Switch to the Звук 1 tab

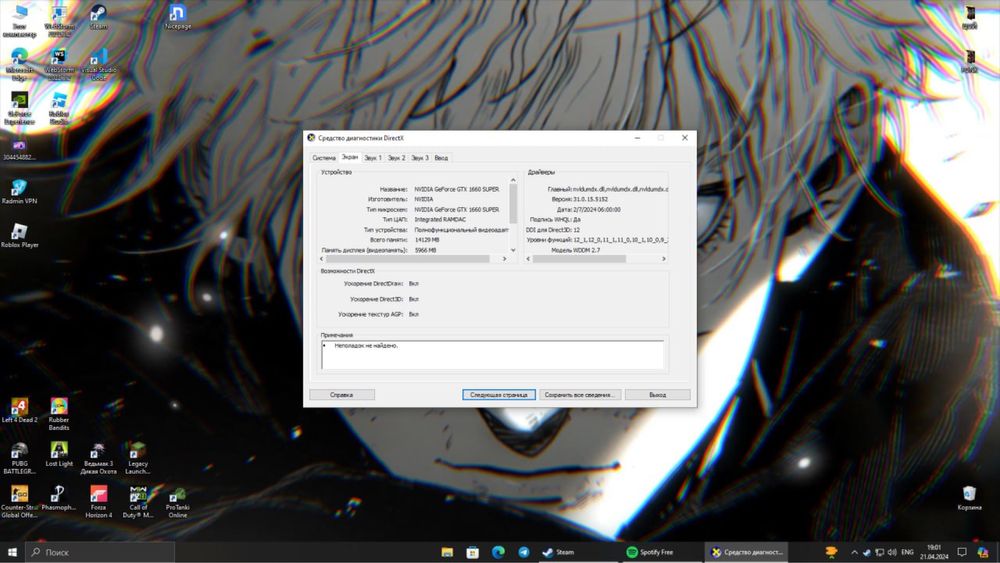pyautogui.click(x=373, y=157)
